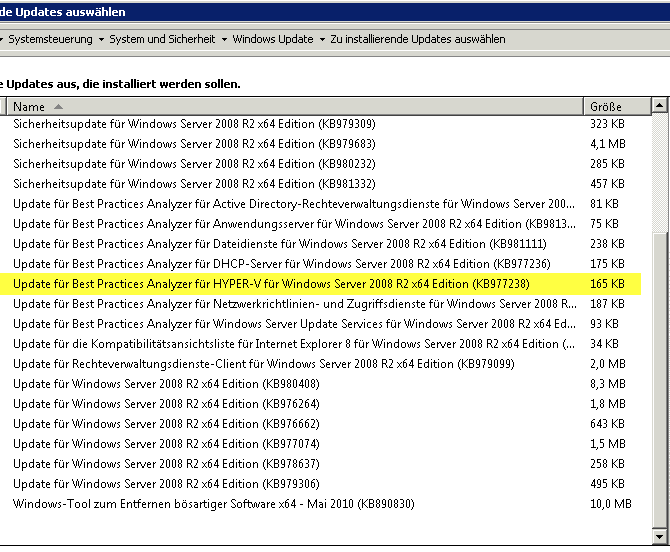Screen dimensions: 670x552
Task: Select Rechteverwaltungsdienste-Client update KB979099
Action: tap(320, 364)
